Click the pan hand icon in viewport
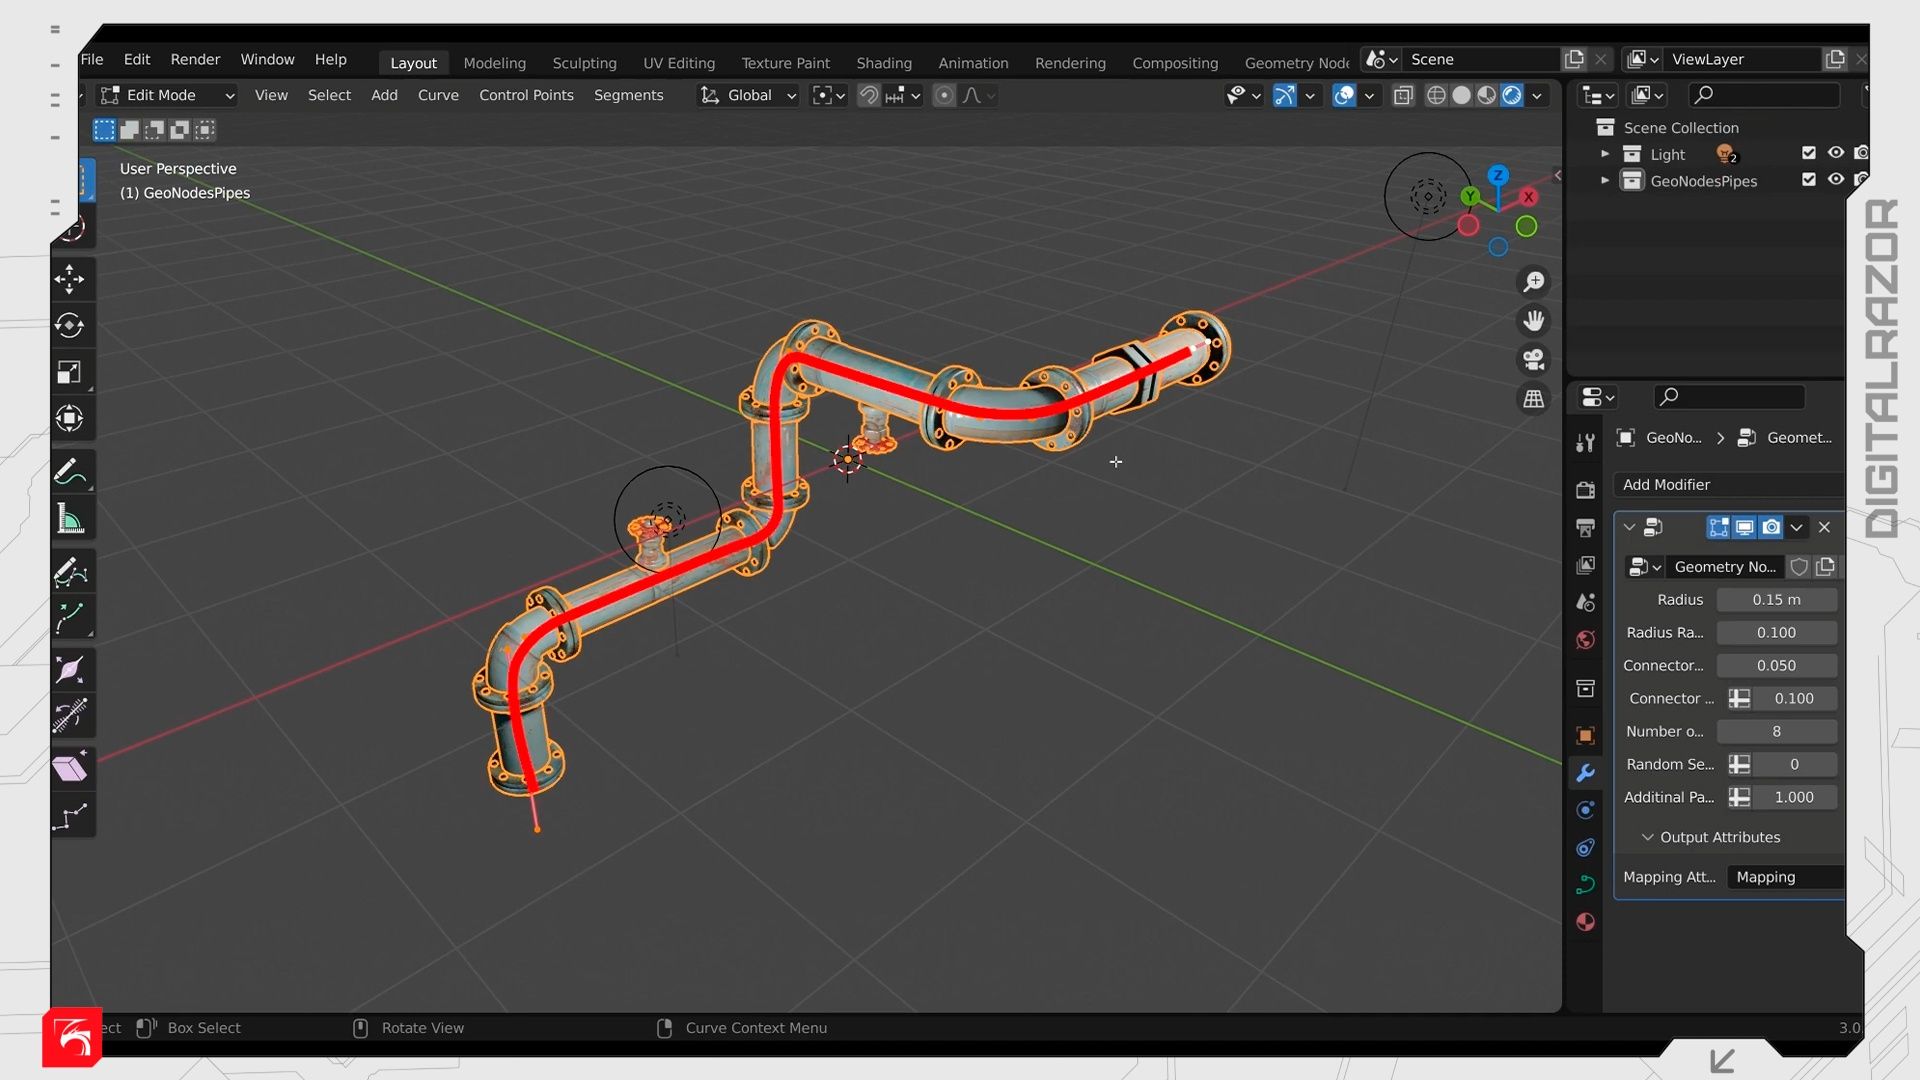The image size is (1920, 1080). 1533,320
